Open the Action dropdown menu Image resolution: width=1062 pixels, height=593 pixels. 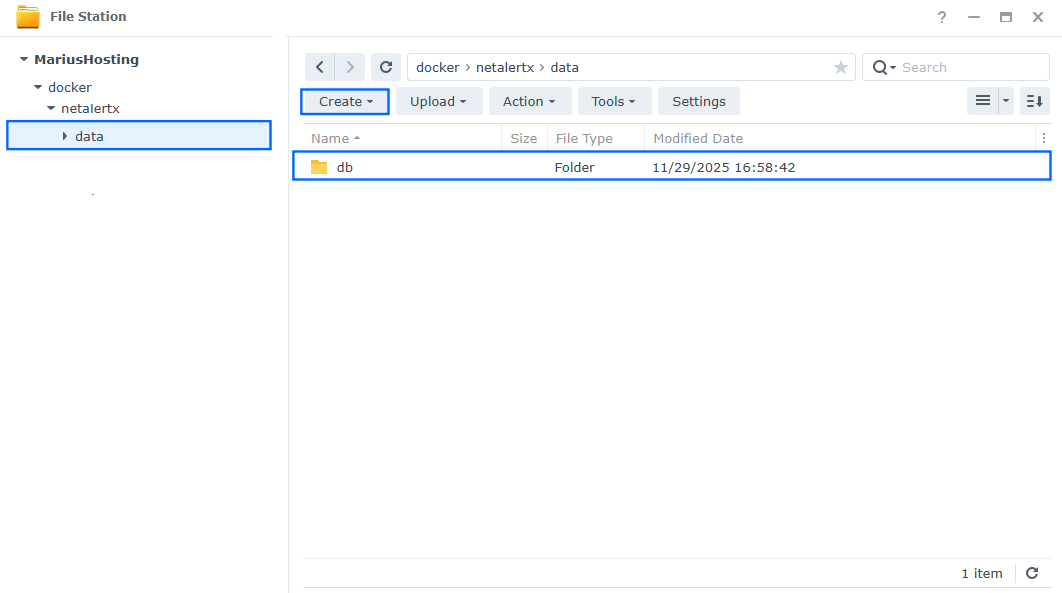pyautogui.click(x=530, y=101)
